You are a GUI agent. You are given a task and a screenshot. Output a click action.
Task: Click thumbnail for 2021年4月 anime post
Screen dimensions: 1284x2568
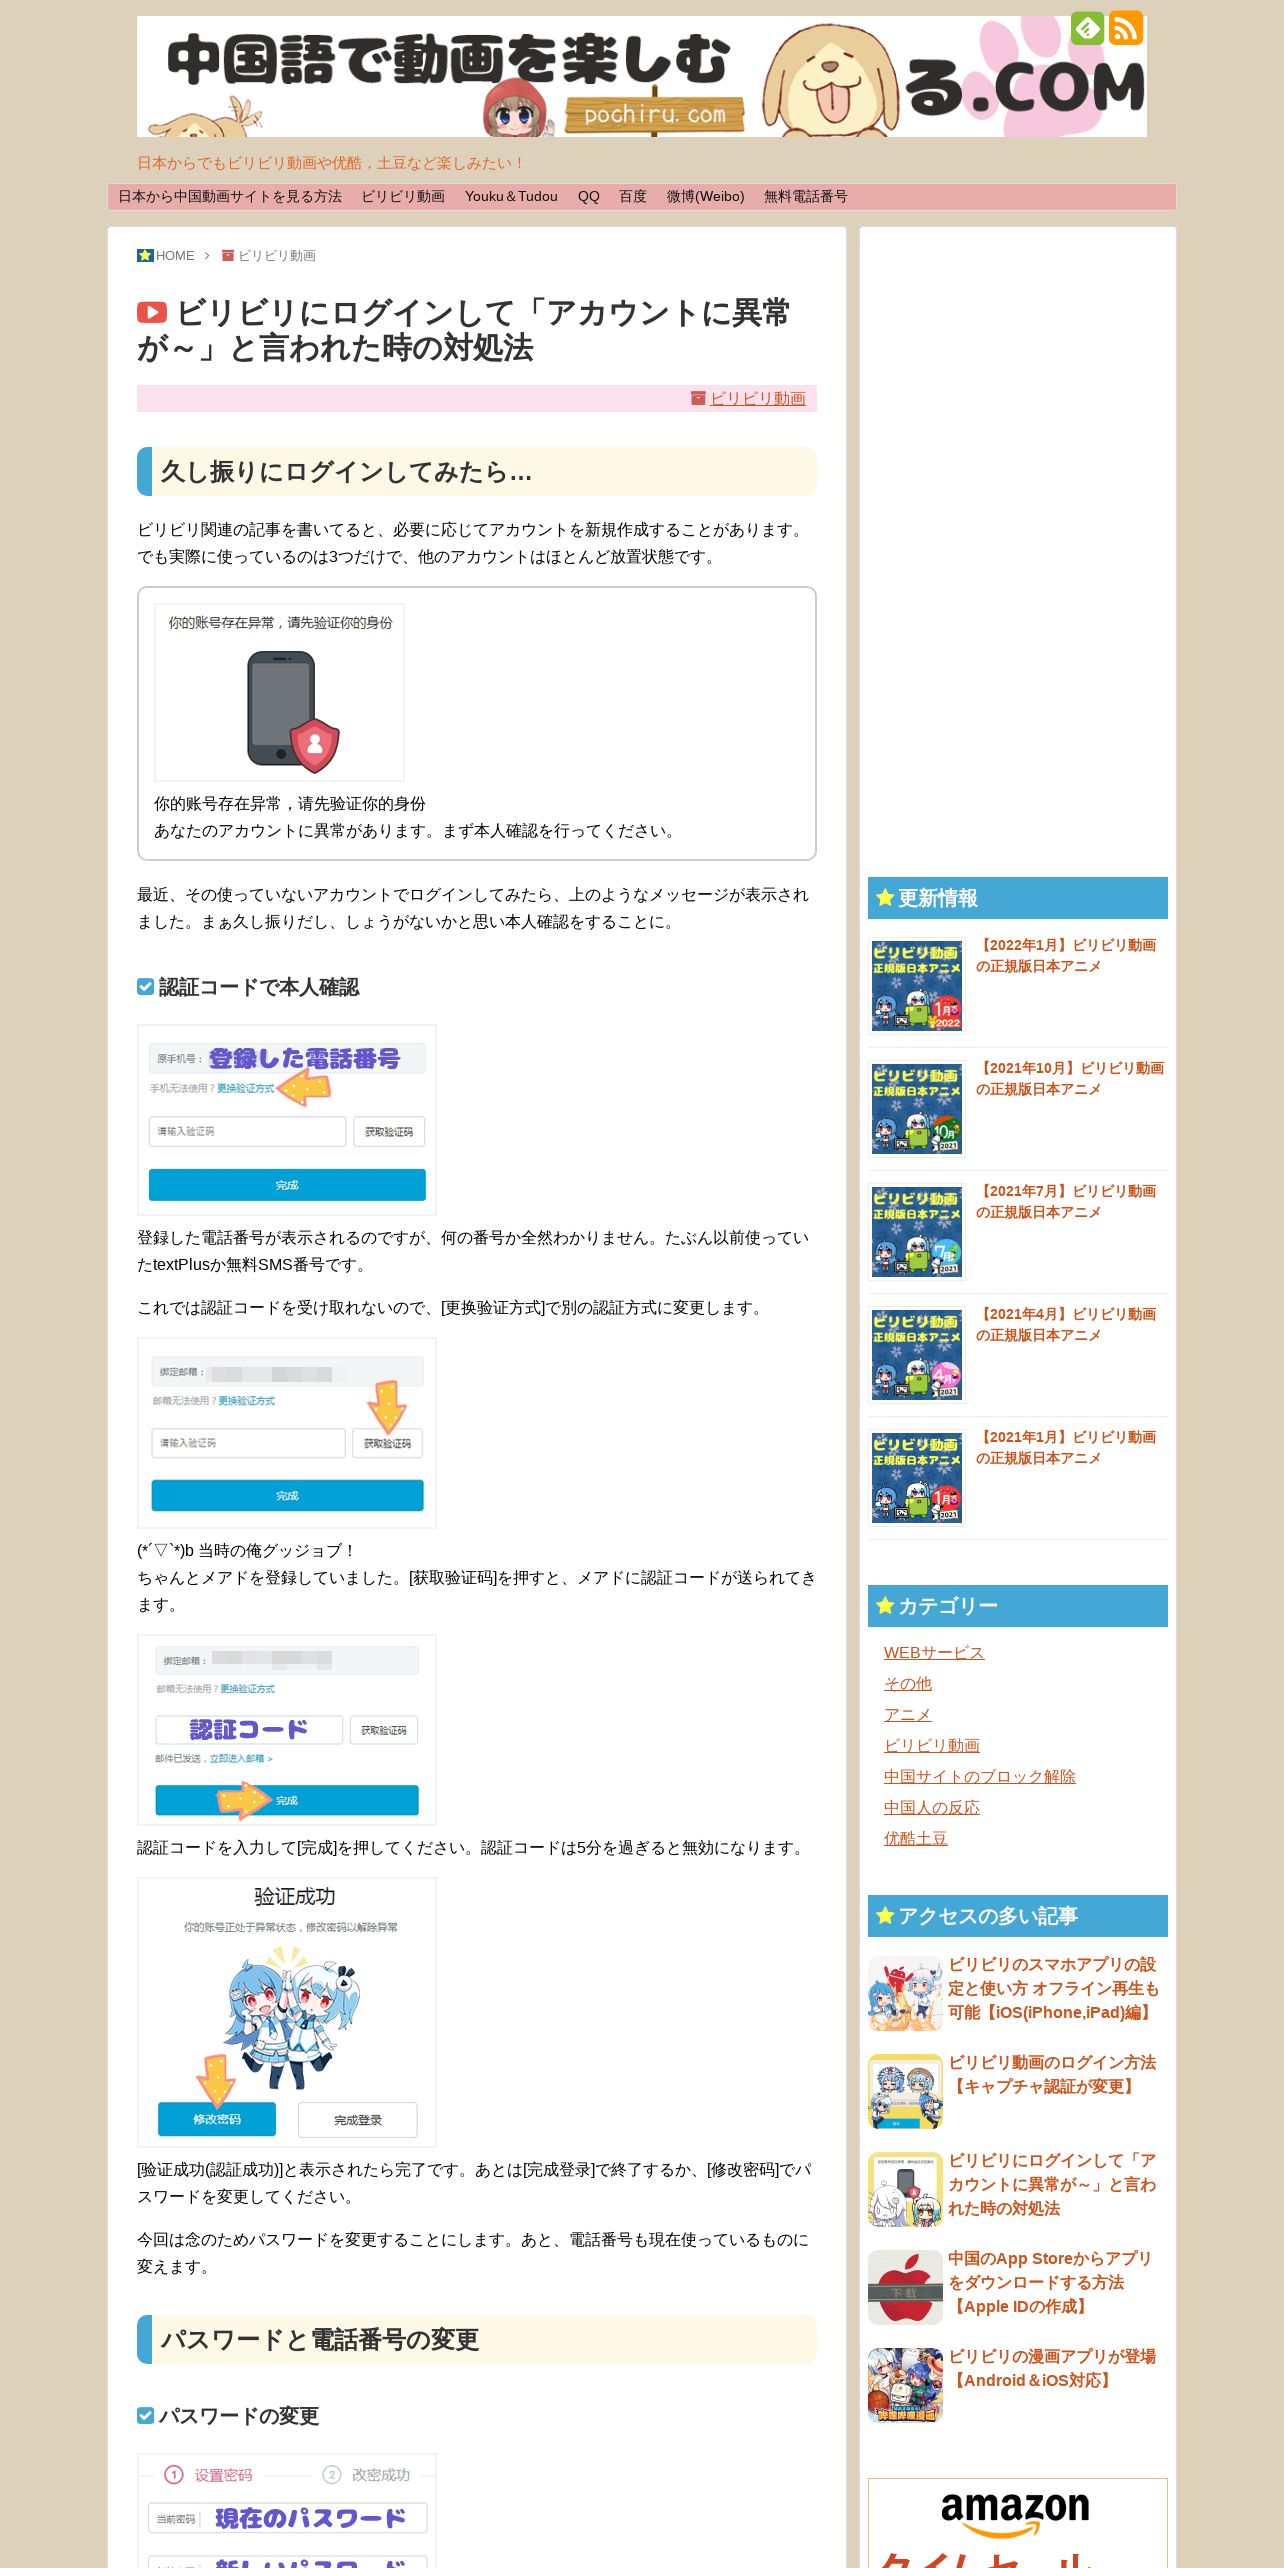coord(917,1354)
